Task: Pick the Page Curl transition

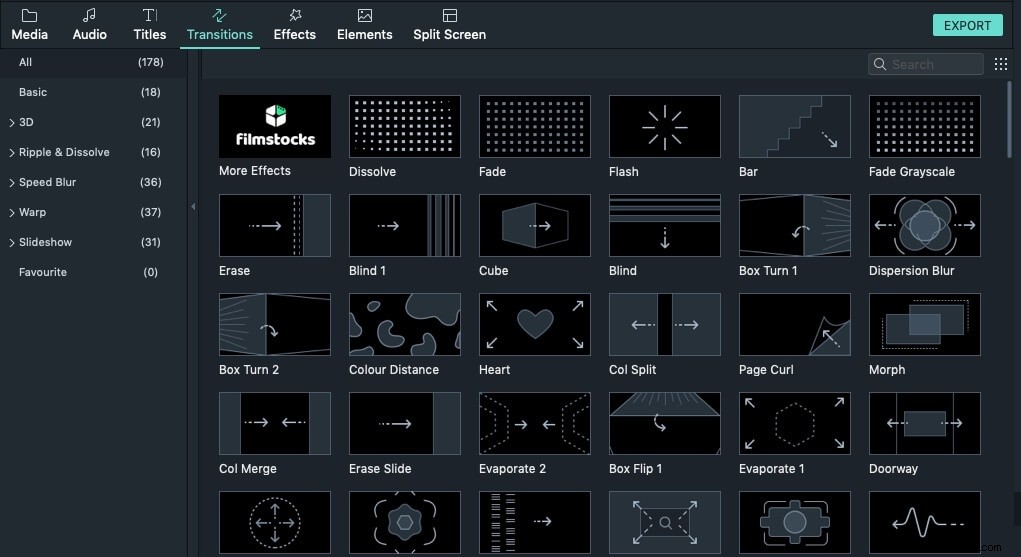Action: tap(794, 324)
